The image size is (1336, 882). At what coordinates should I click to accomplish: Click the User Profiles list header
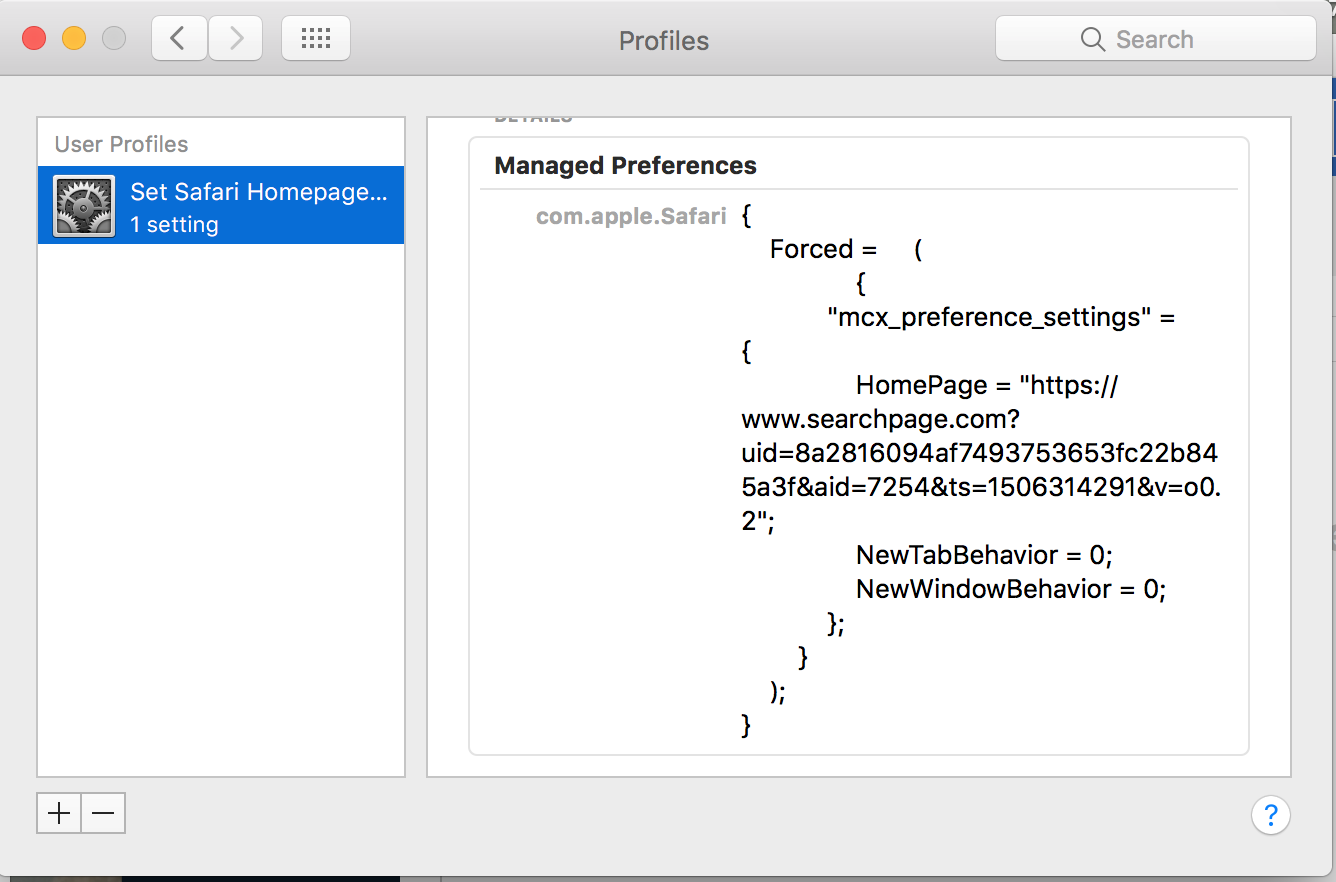[x=121, y=144]
